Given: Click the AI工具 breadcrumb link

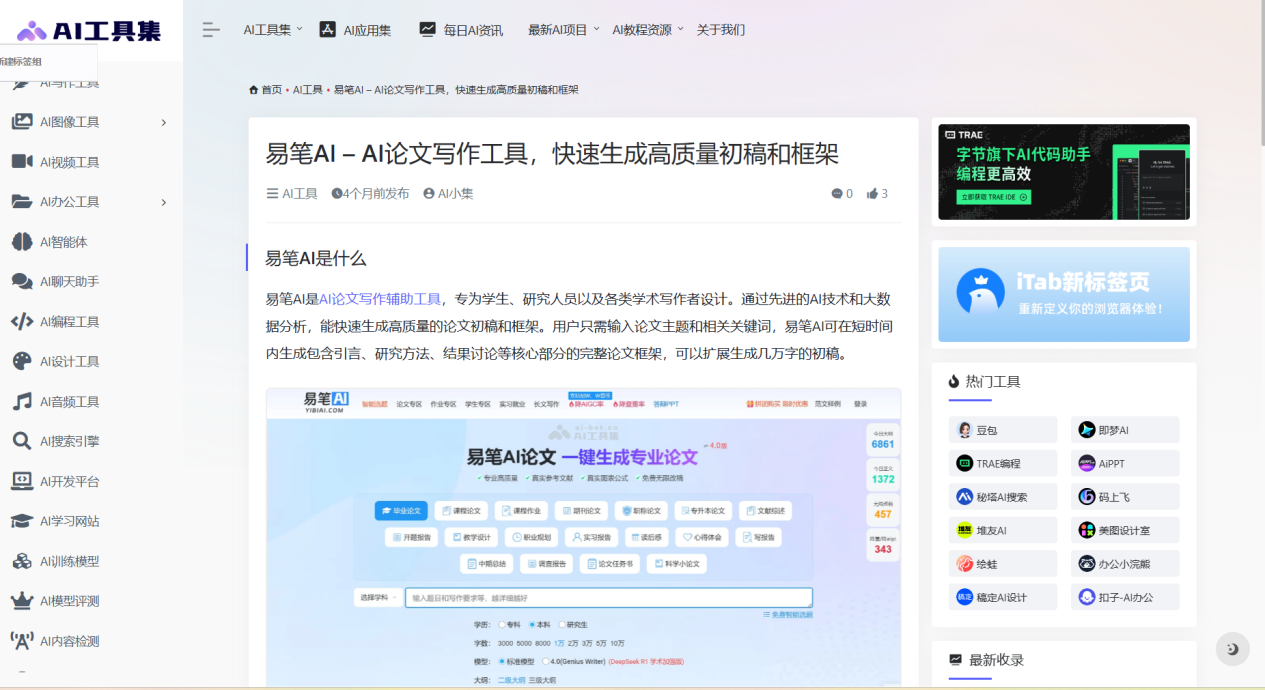Looking at the screenshot, I should 308,90.
